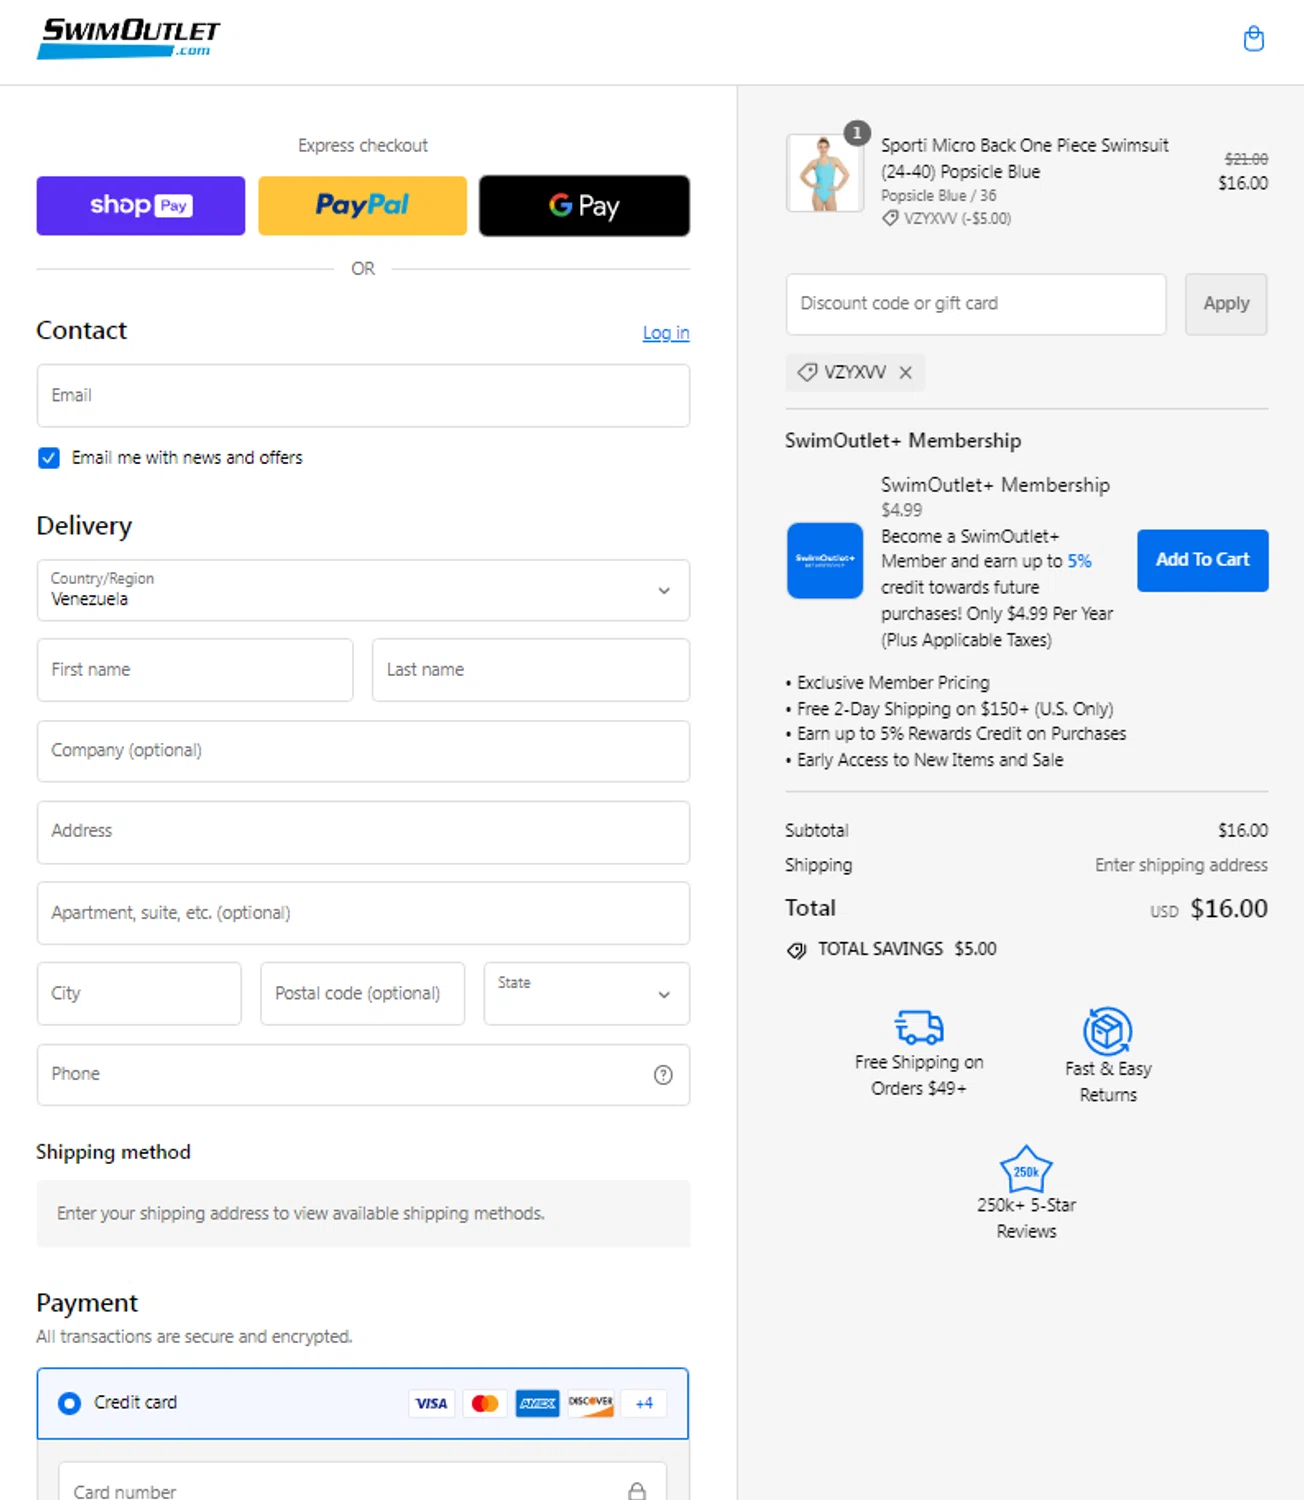
Task: Click the phone field help icon
Action: point(663,1075)
